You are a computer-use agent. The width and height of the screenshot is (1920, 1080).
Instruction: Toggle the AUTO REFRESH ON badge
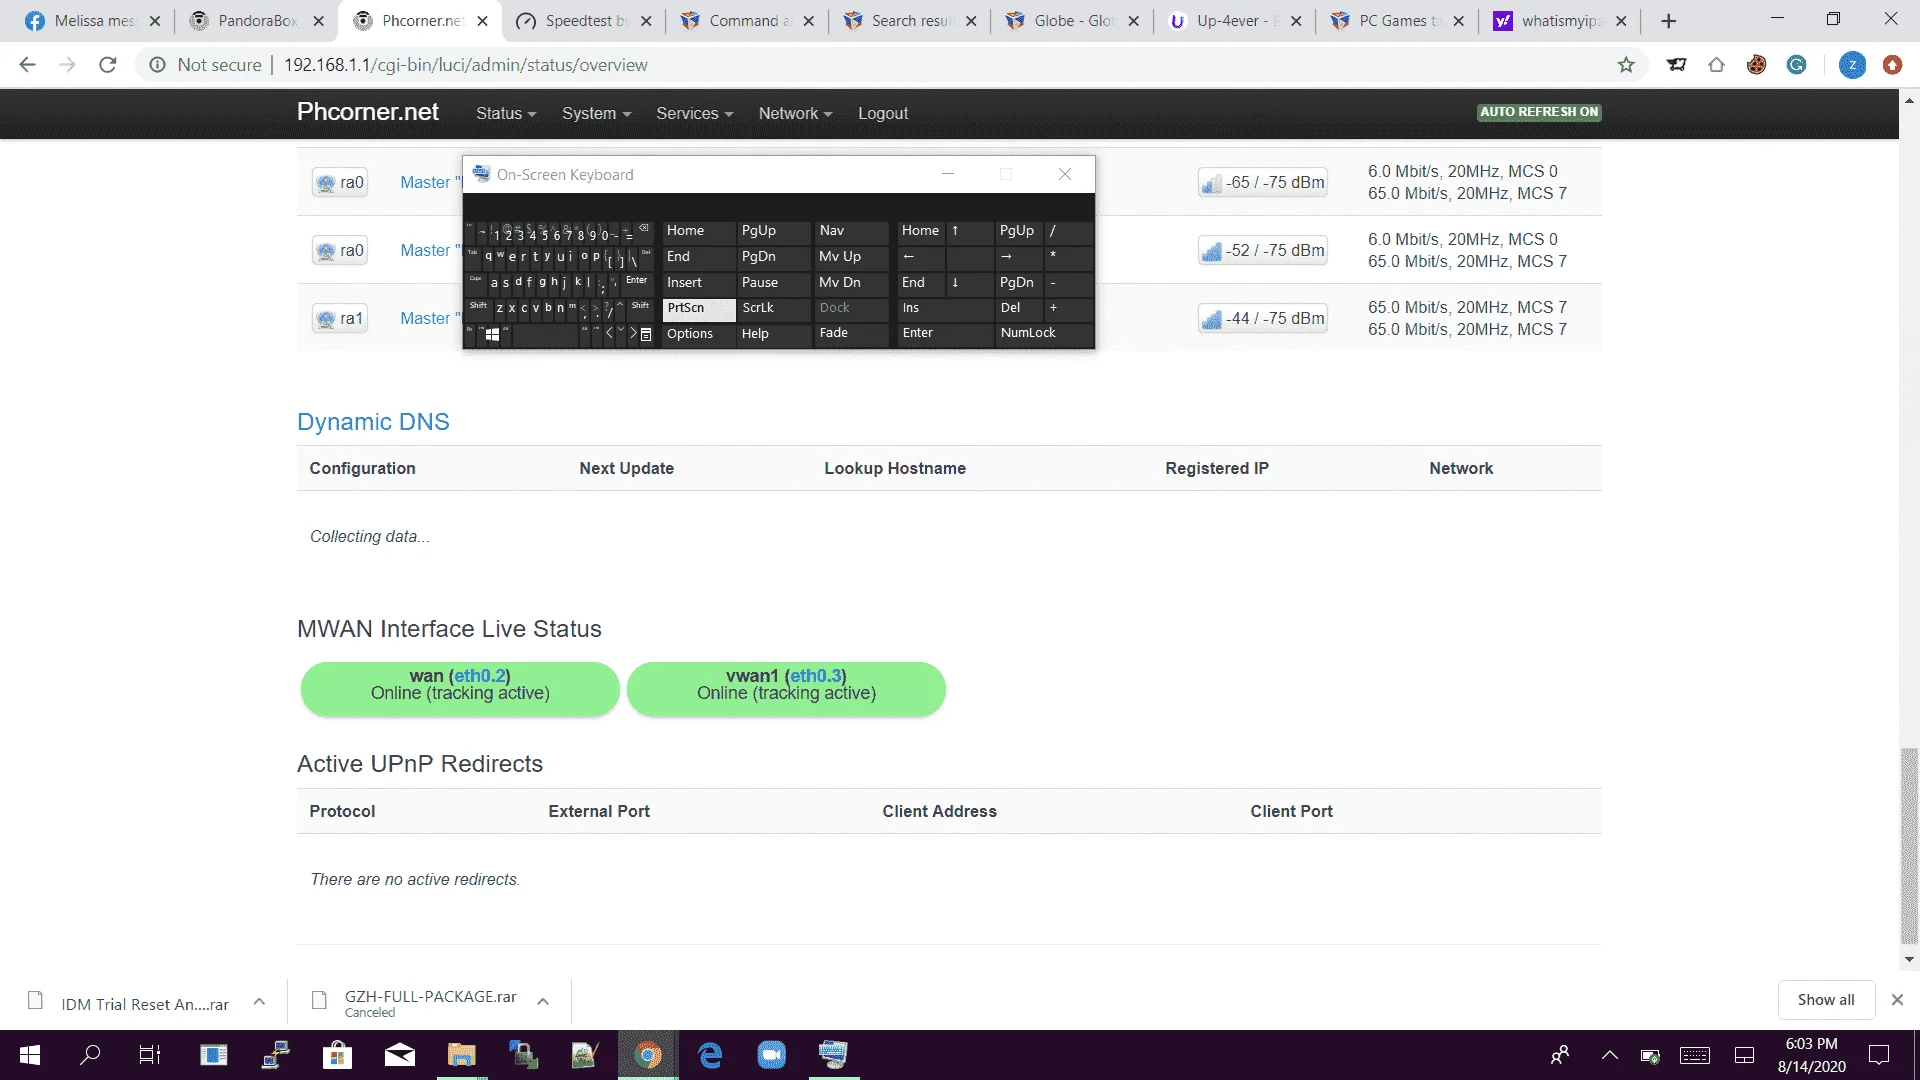pos(1540,112)
